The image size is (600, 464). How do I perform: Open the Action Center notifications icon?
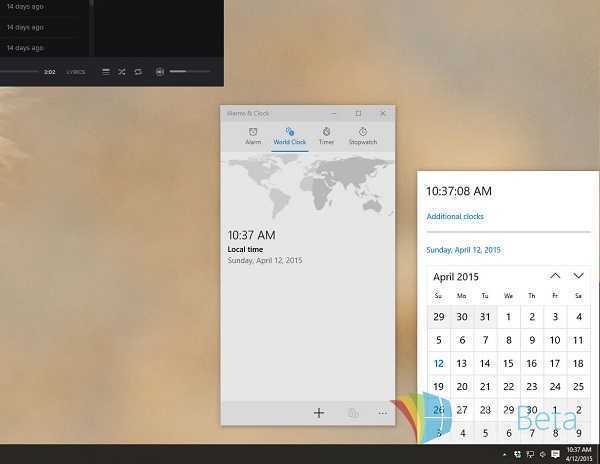(555, 454)
